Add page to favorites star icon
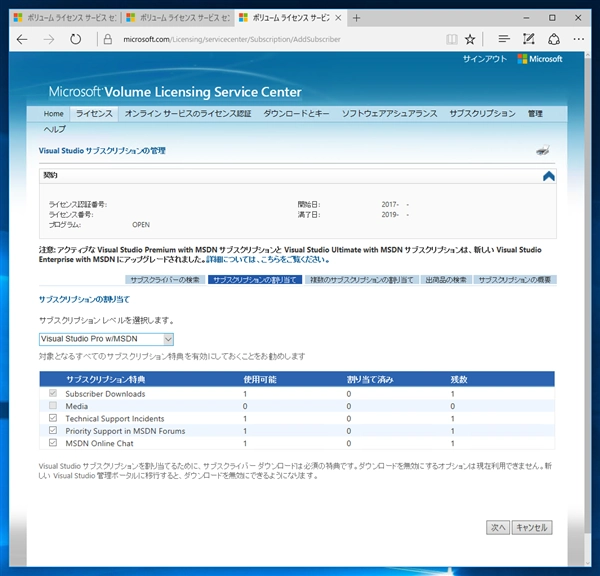This screenshot has height=576, width=600. (x=470, y=39)
